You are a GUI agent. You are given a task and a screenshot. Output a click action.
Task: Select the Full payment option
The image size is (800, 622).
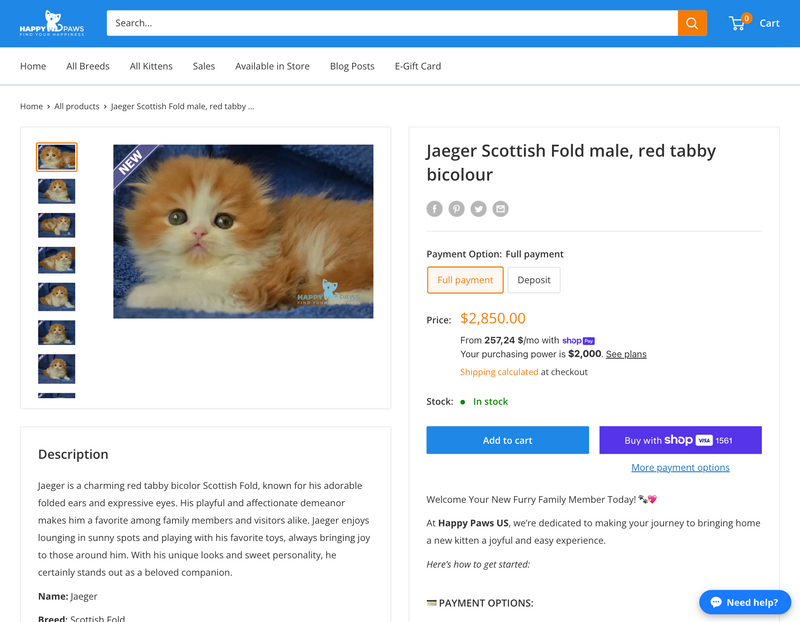pyautogui.click(x=465, y=280)
